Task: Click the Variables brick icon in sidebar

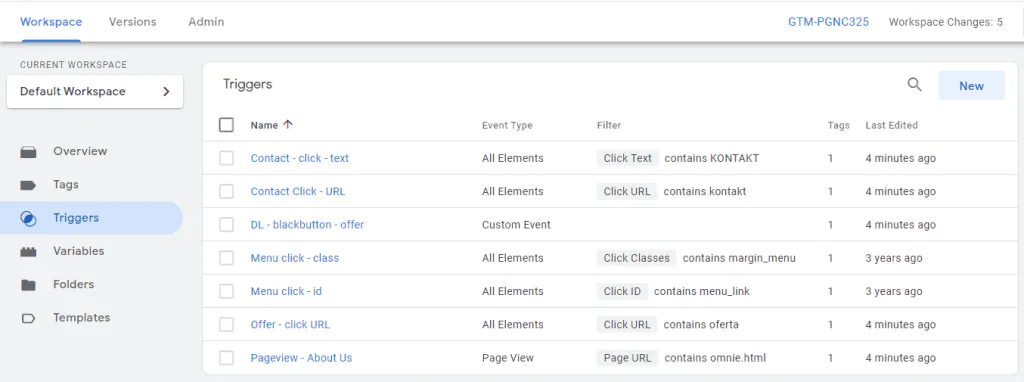Action: [28, 251]
